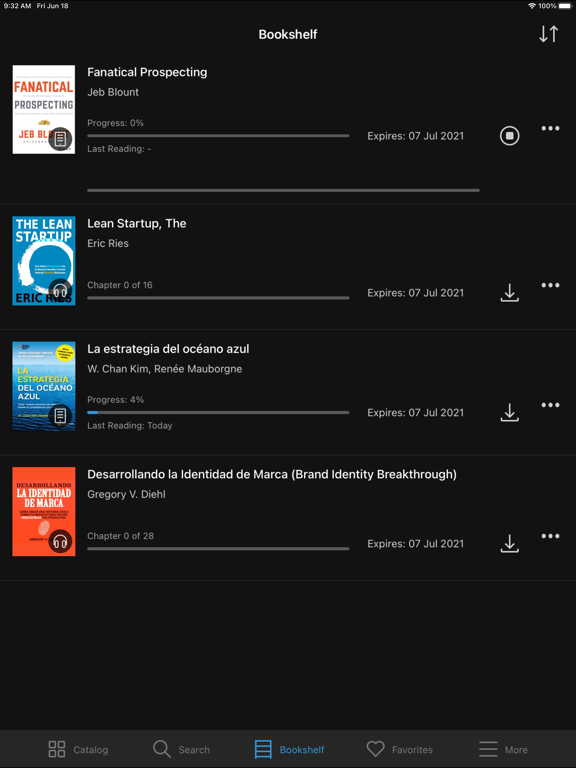Click the chapter progress bar of Lean Startup
576x768 pixels.
point(218,298)
